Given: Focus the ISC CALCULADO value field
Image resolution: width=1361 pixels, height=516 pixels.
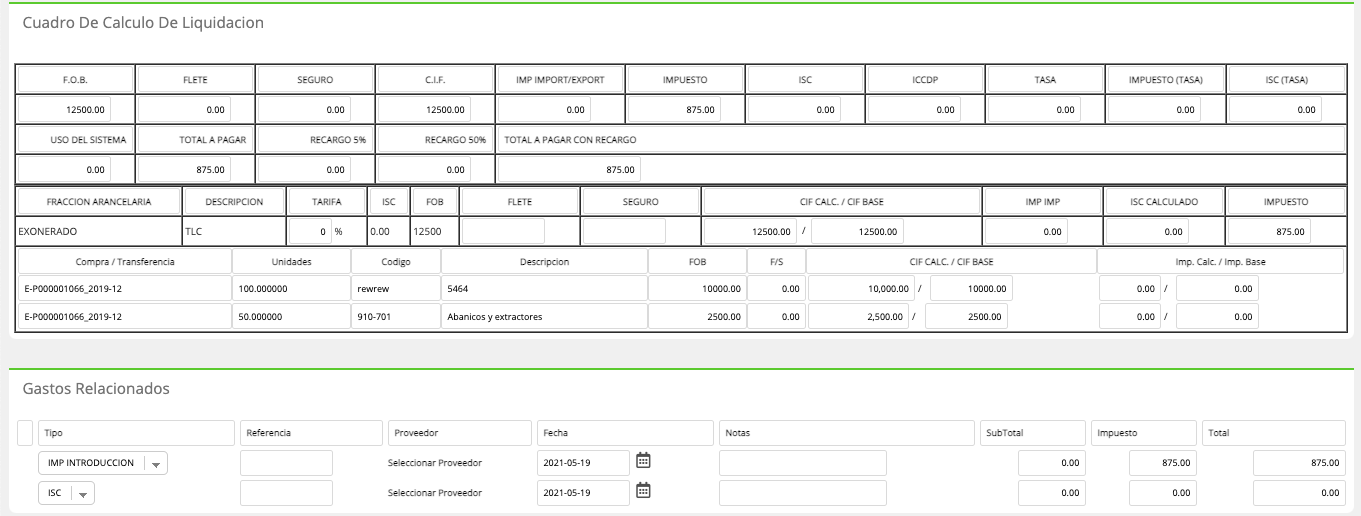Looking at the screenshot, I should point(1147,231).
